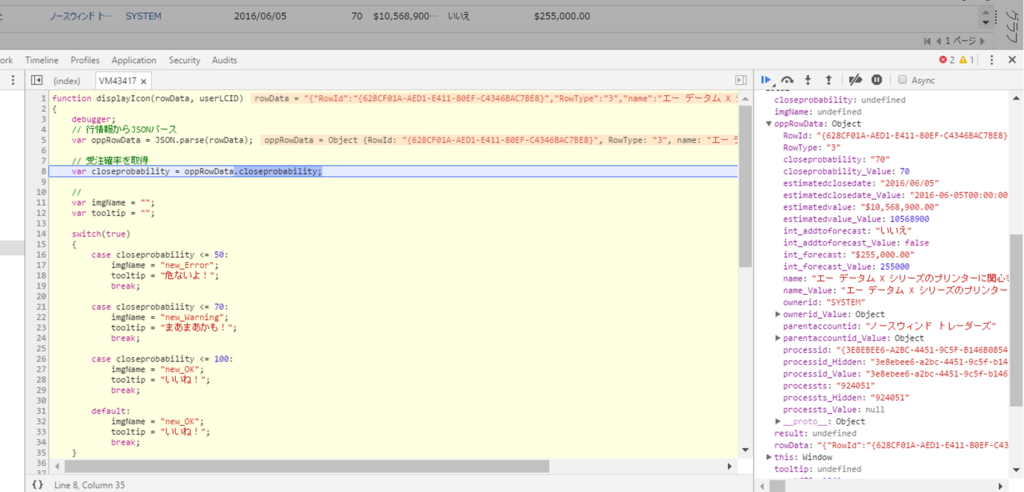Open the グラフ chart side pane
Image resolution: width=1024 pixels, height=492 pixels.
click(x=1010, y=26)
